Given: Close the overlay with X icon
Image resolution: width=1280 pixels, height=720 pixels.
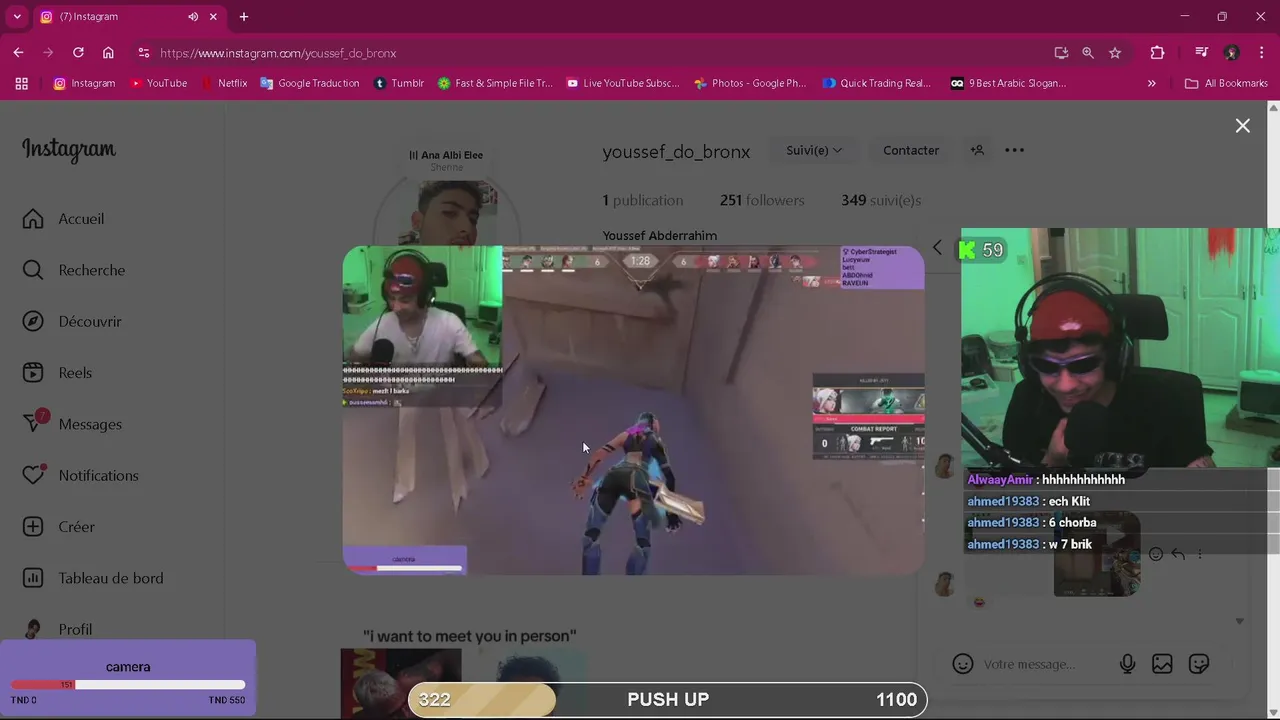Looking at the screenshot, I should 1243,126.
